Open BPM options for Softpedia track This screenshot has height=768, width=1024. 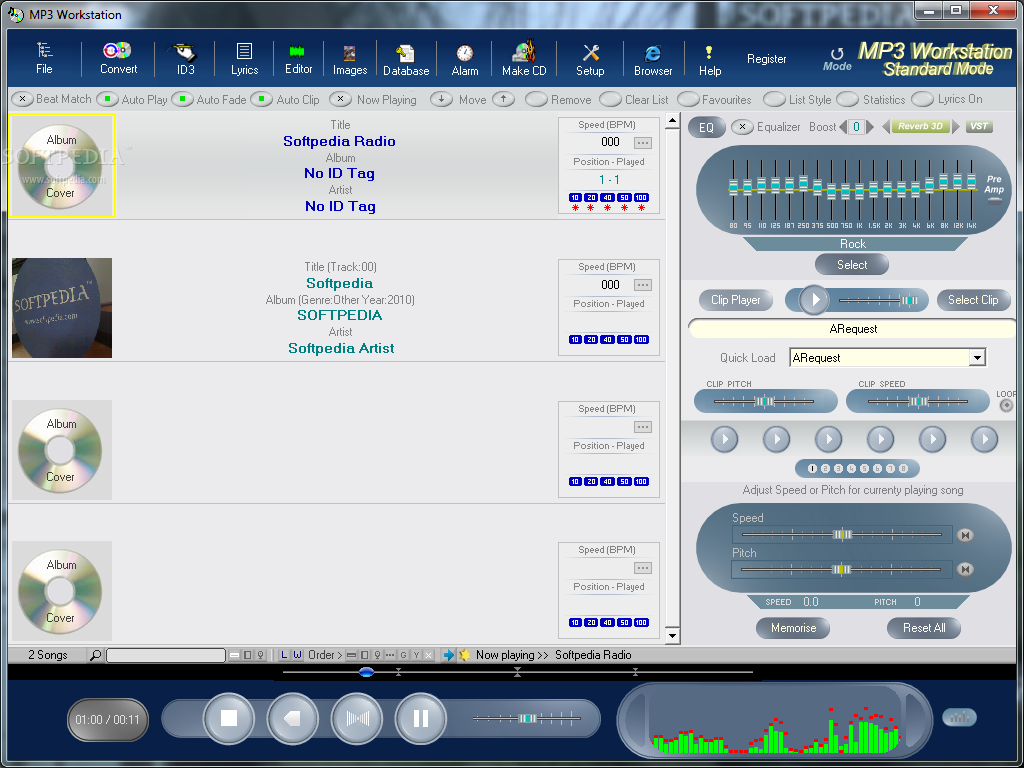(x=643, y=285)
